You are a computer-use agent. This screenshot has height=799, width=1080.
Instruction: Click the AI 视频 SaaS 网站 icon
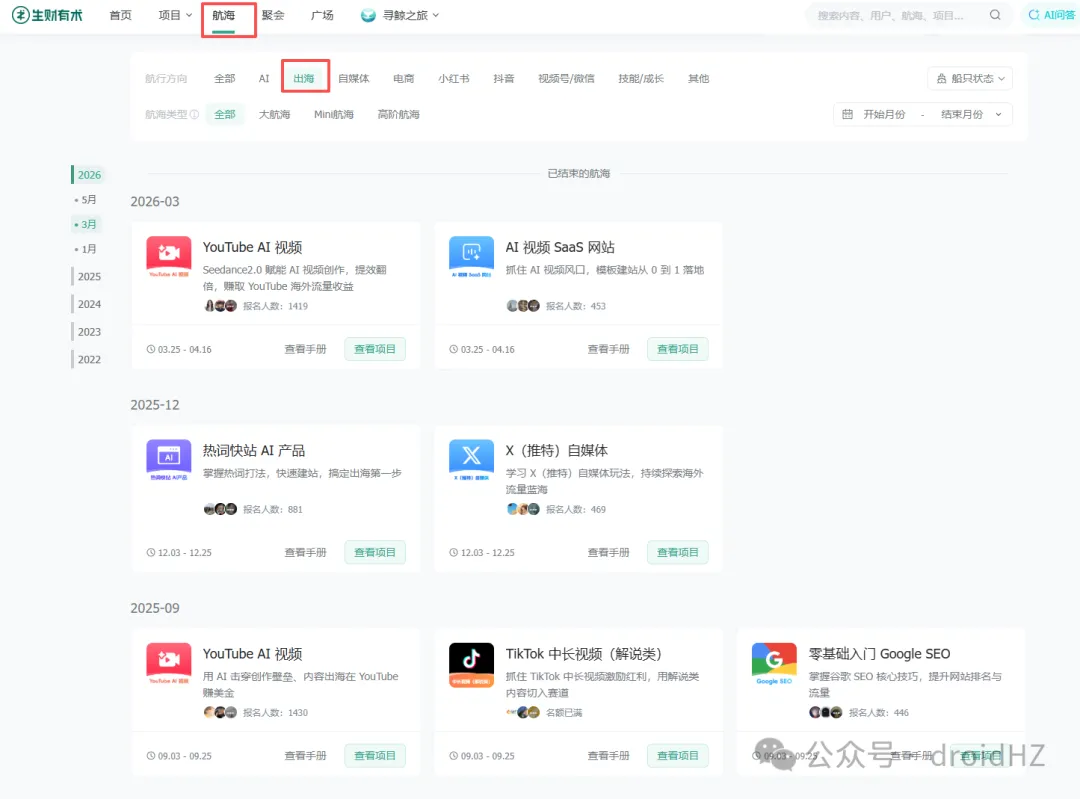click(471, 258)
